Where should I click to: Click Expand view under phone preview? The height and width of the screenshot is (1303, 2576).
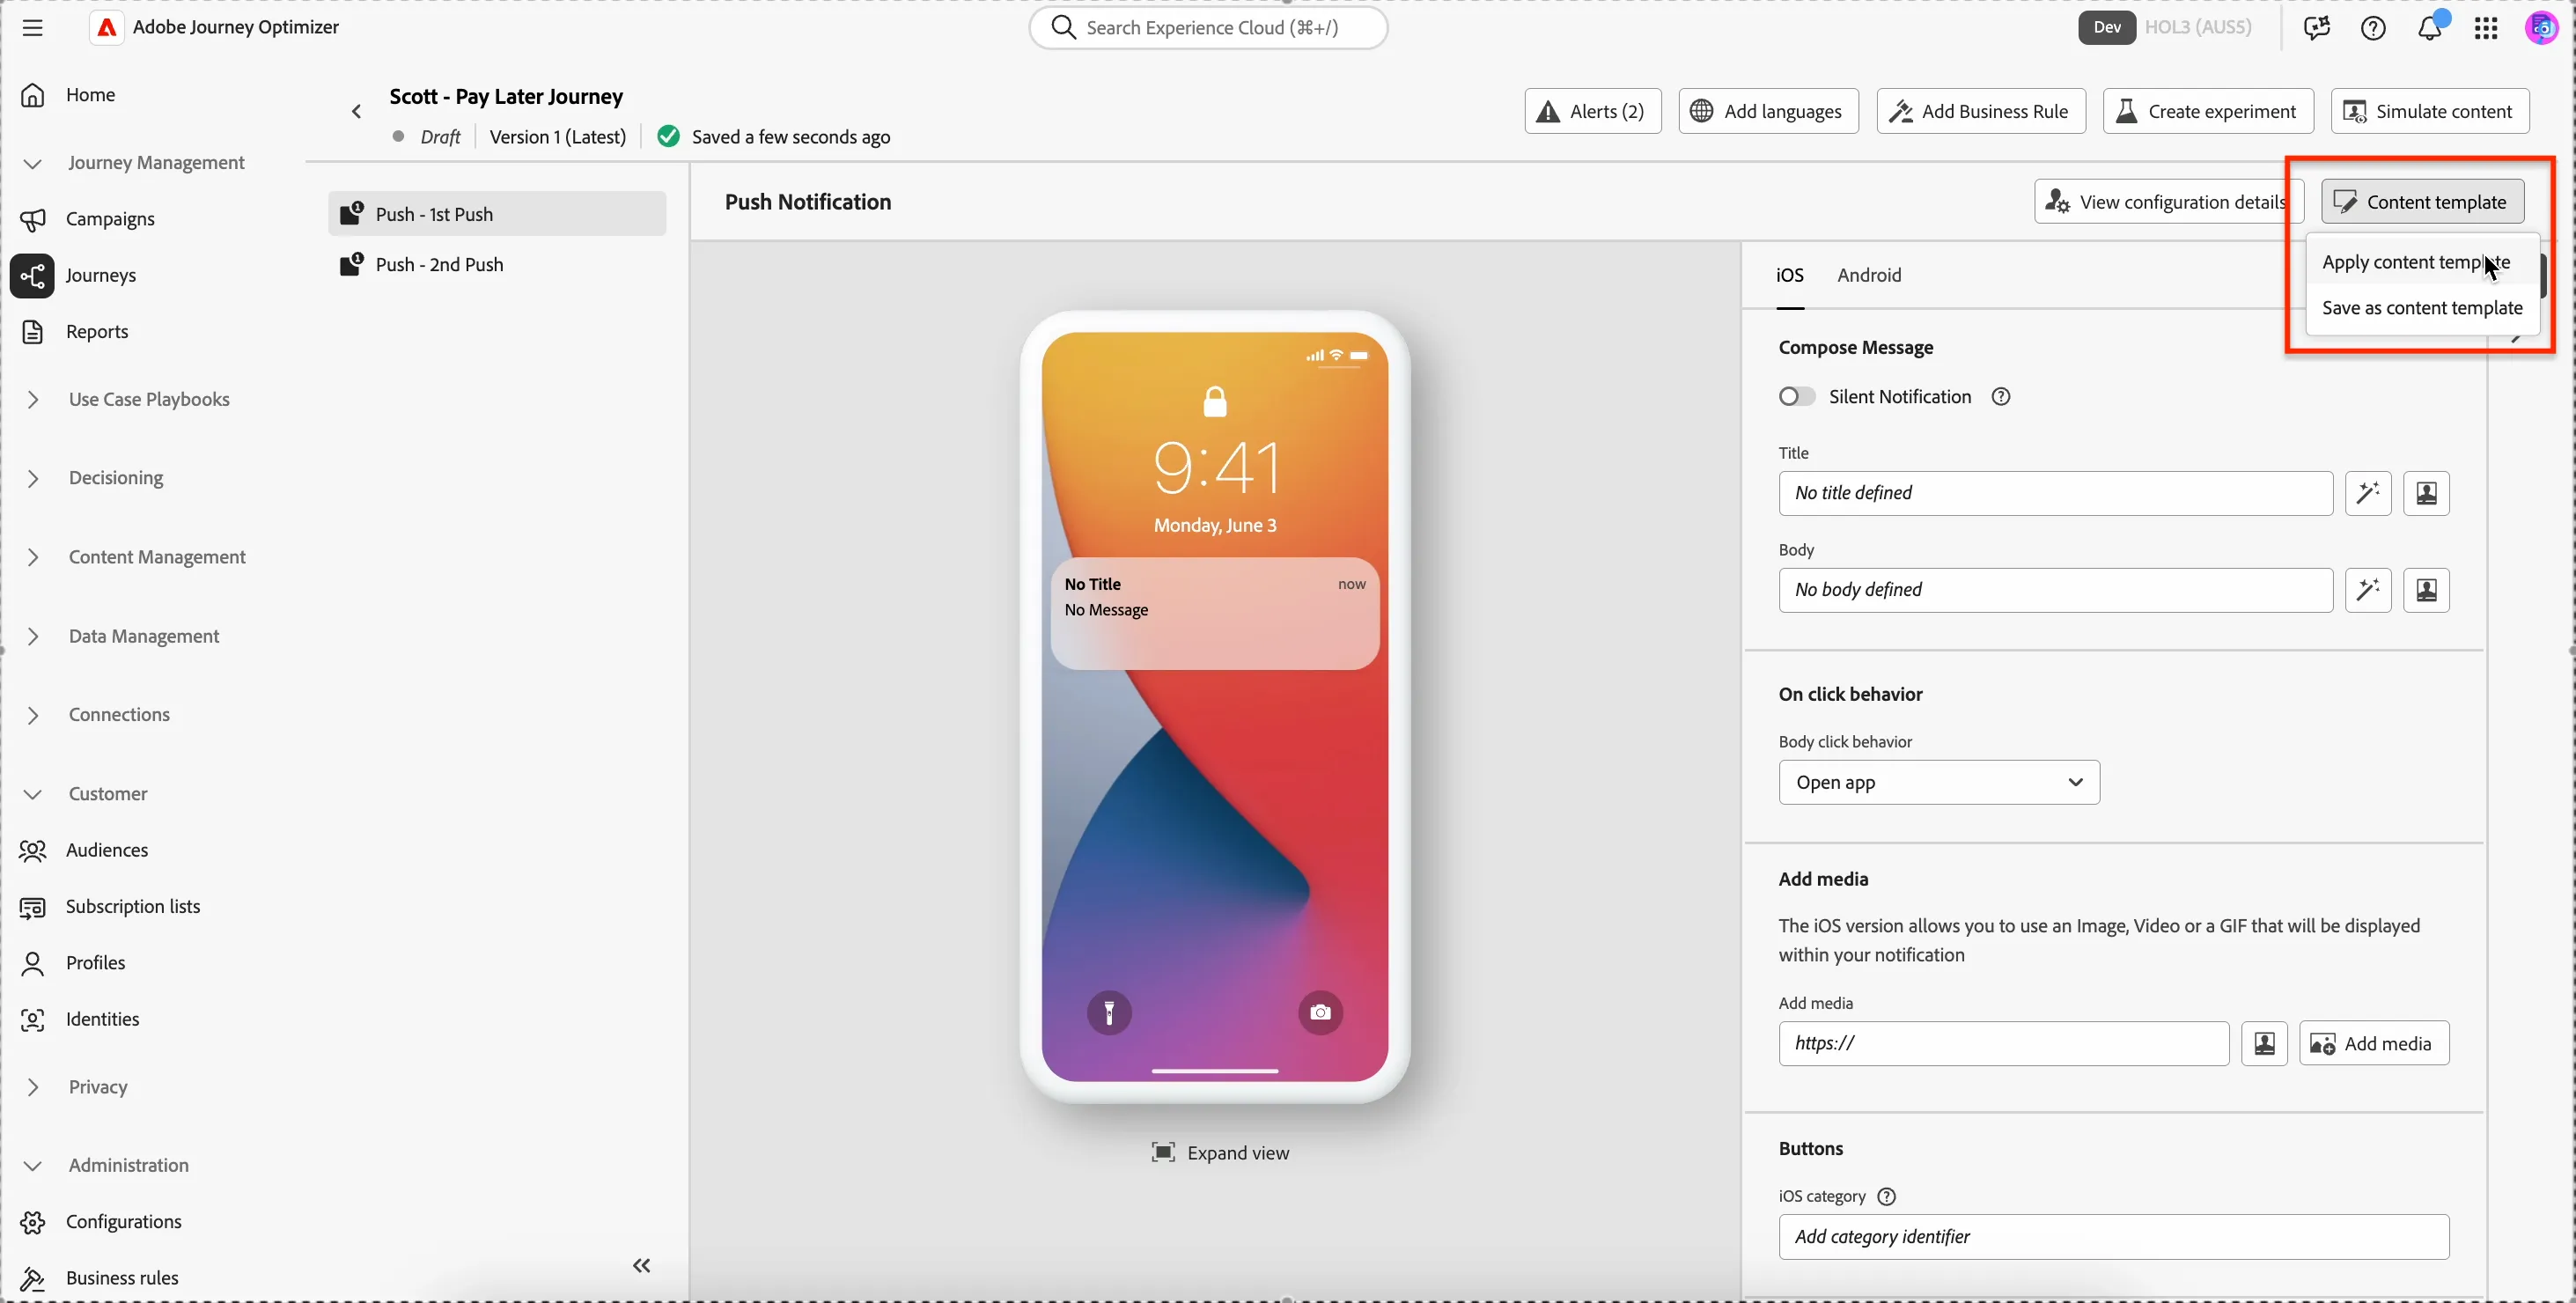[x=1219, y=1153]
